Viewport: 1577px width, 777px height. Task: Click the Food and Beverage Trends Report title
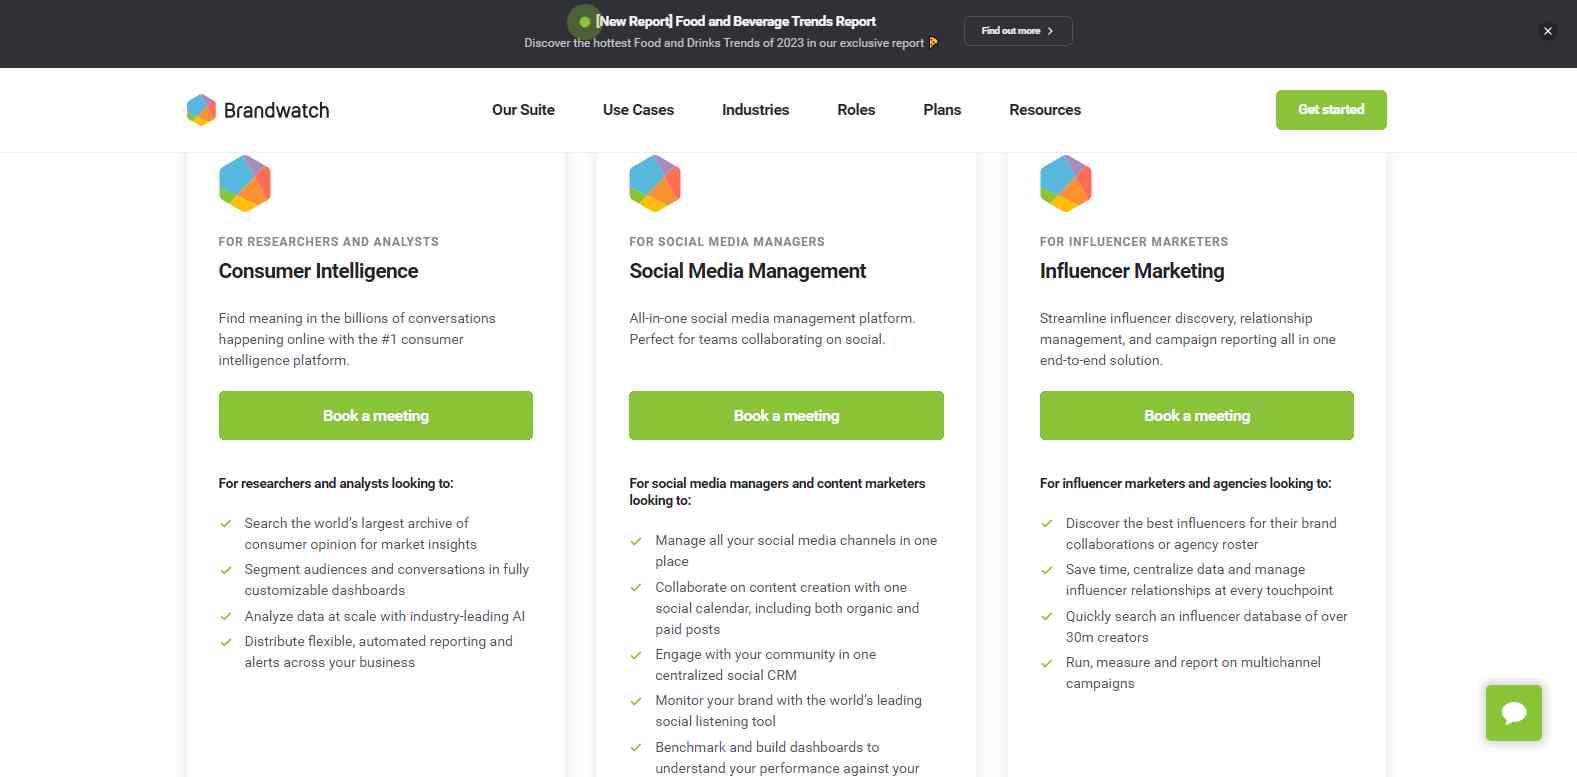[736, 21]
